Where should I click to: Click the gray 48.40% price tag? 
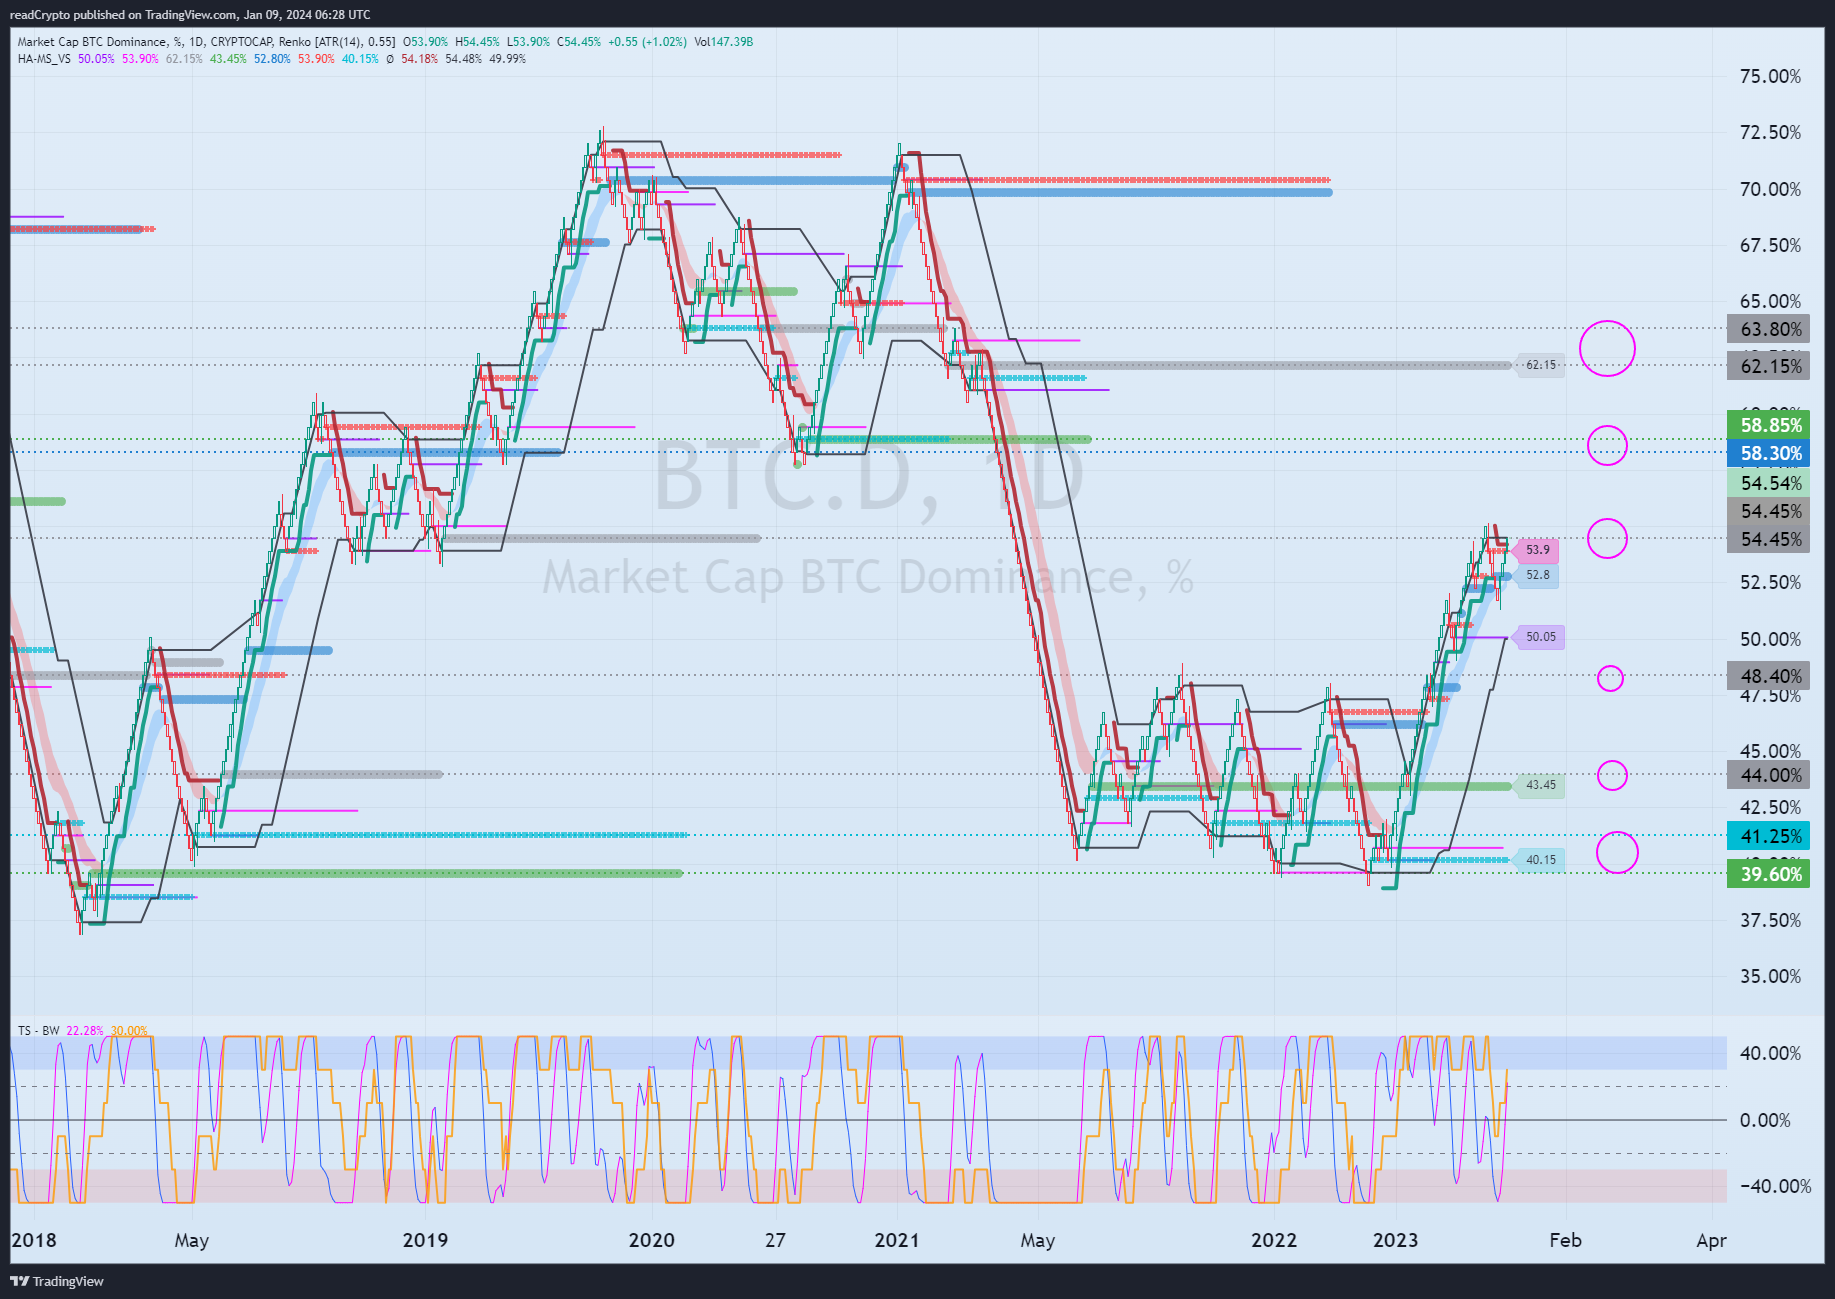(1770, 676)
